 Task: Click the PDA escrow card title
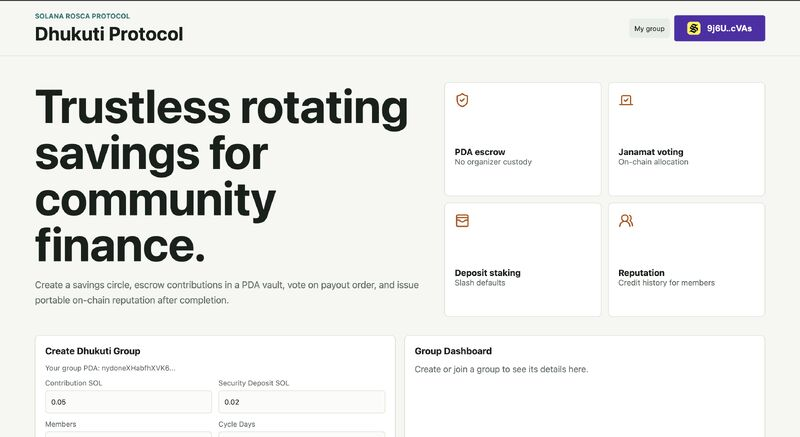[480, 152]
